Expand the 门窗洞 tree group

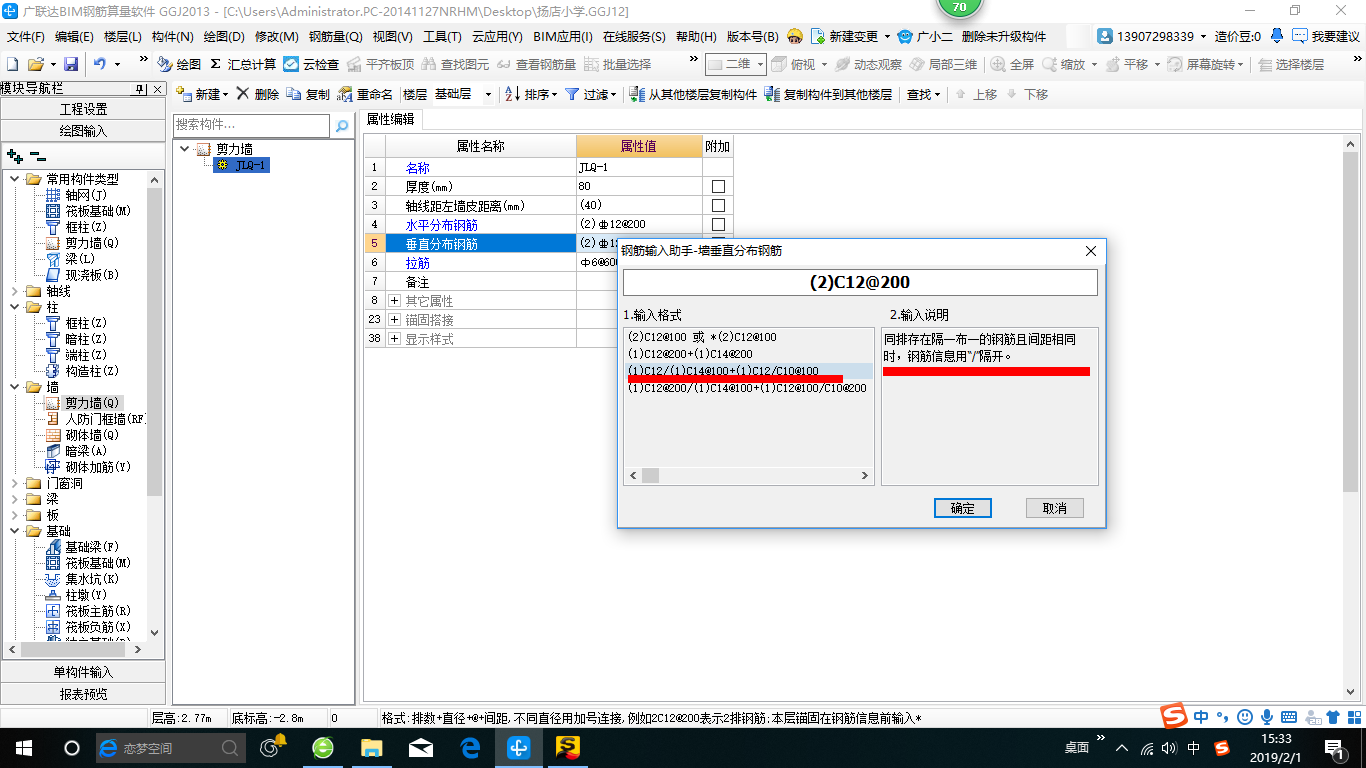[14, 483]
